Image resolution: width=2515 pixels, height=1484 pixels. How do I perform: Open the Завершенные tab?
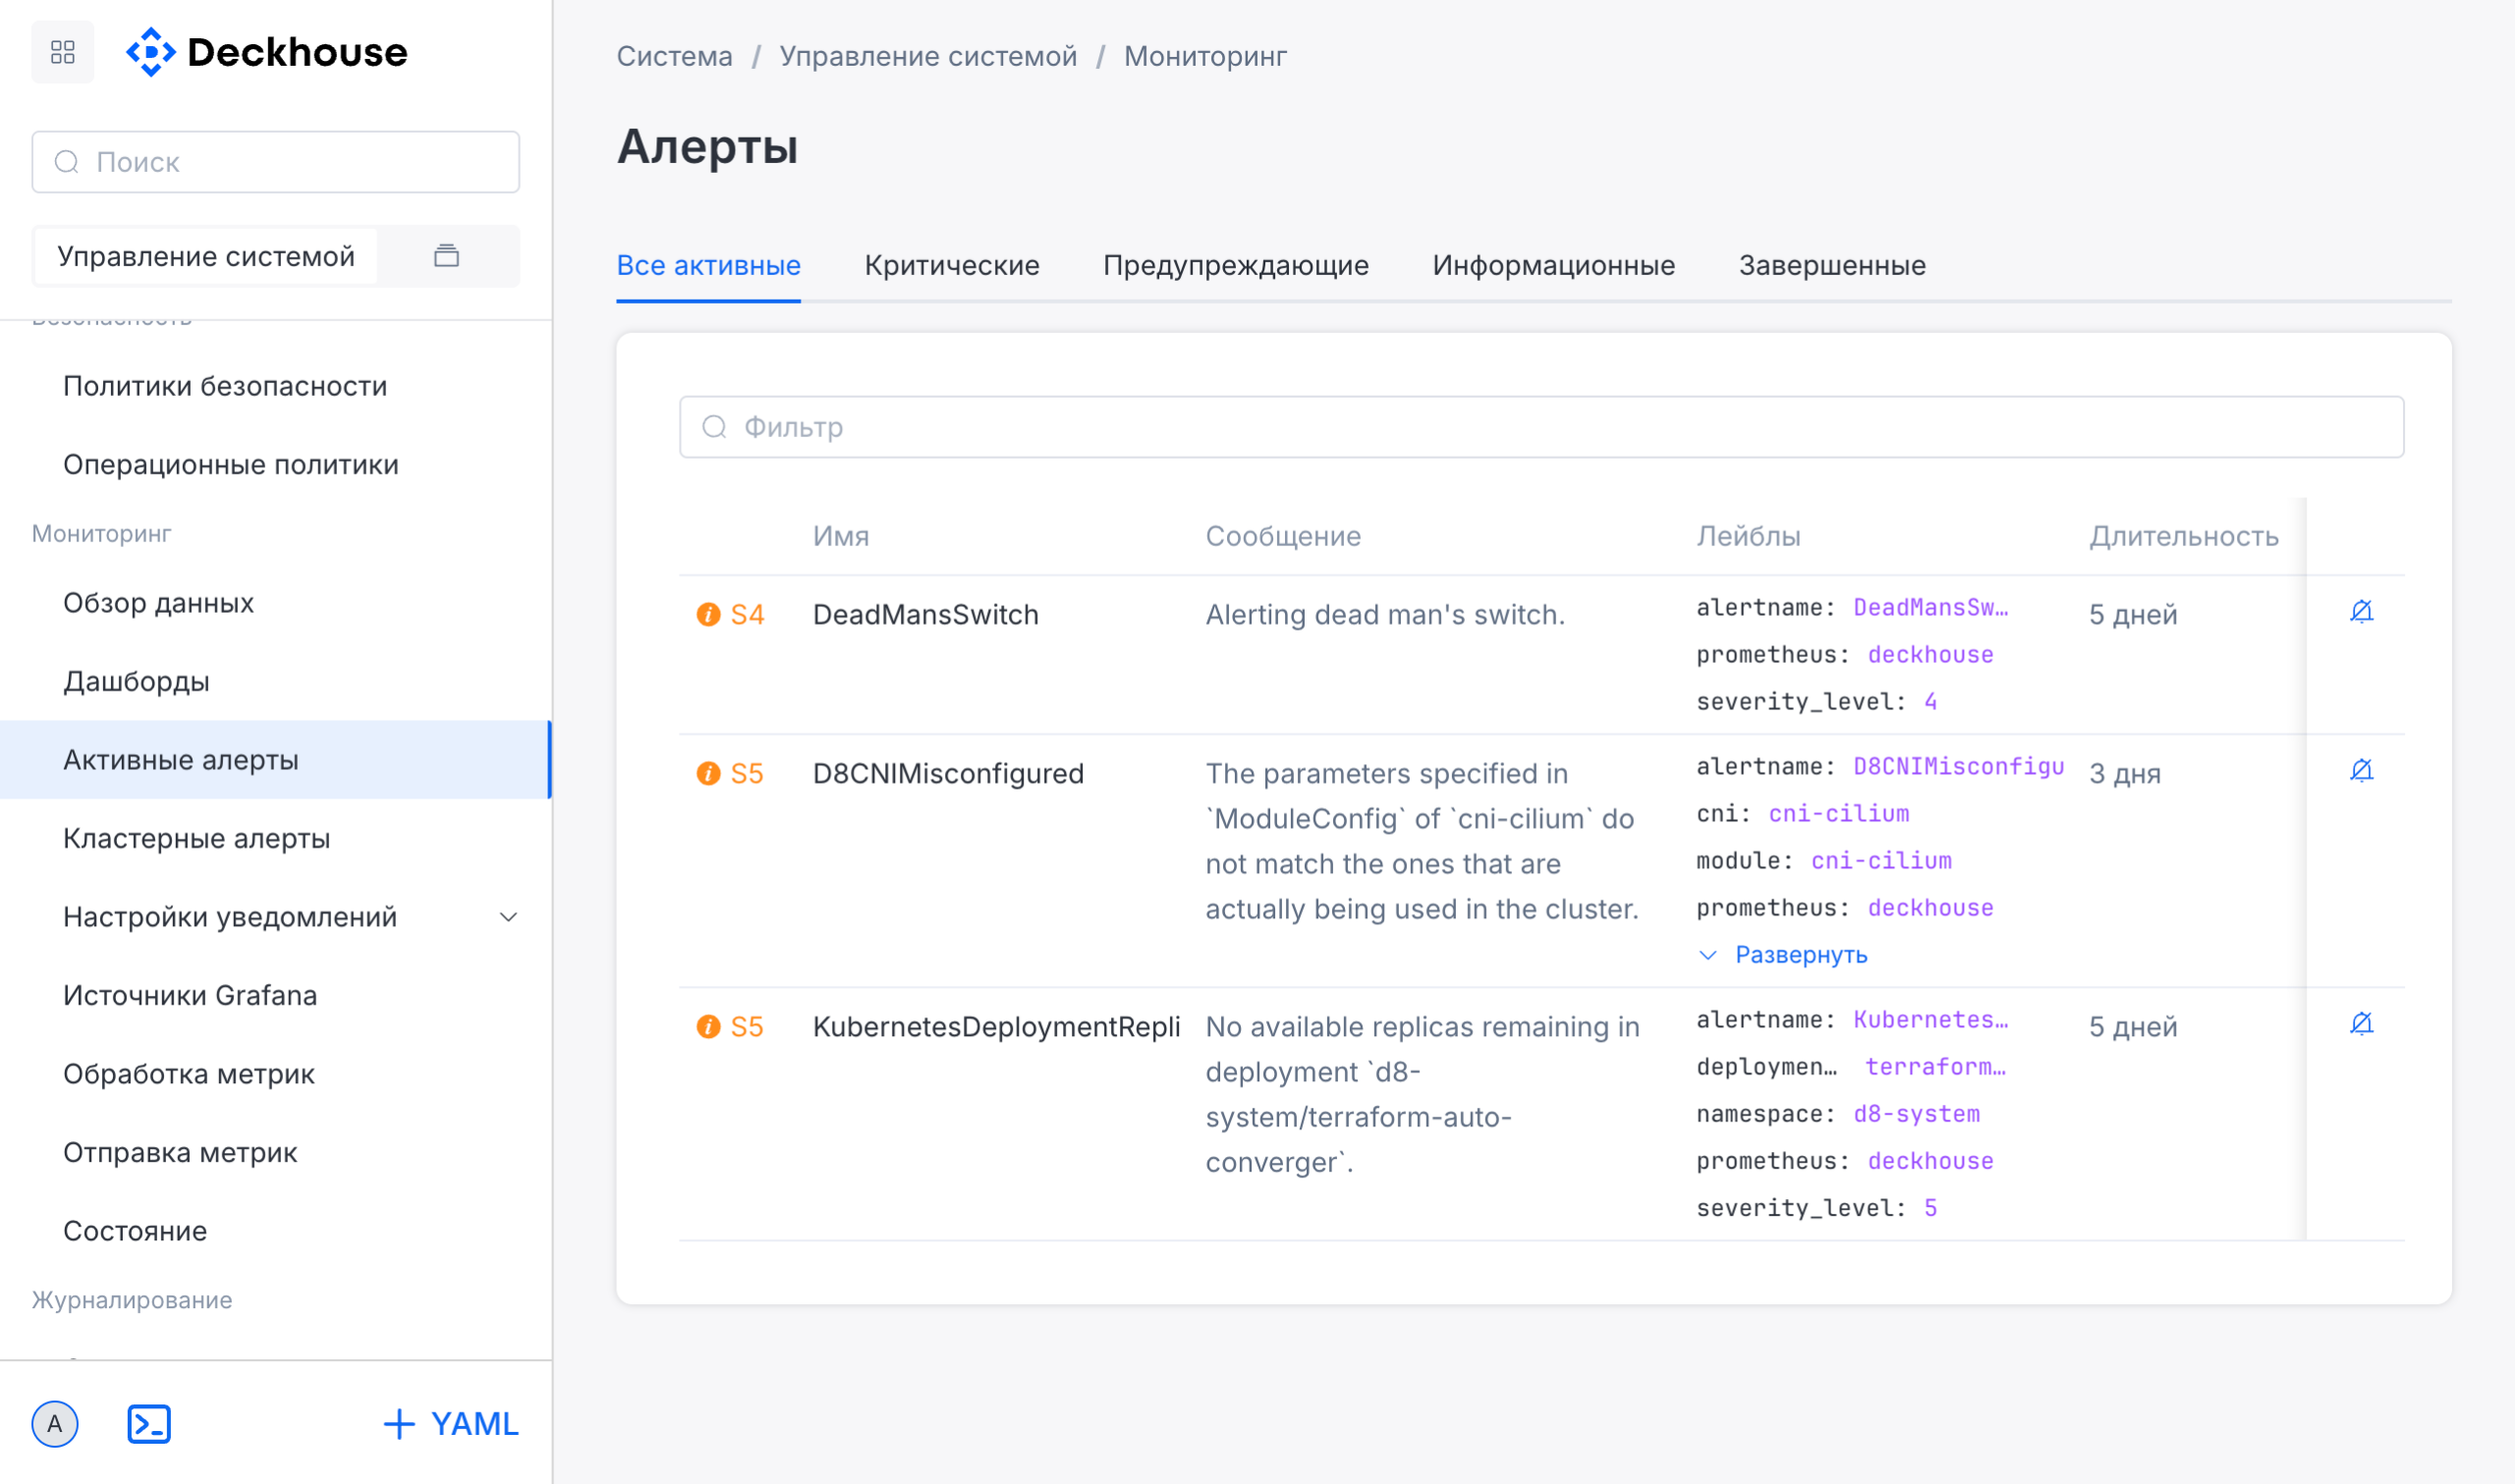(1831, 265)
